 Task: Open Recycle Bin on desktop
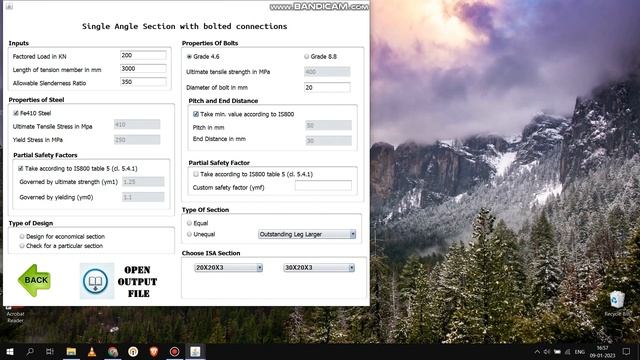click(617, 303)
